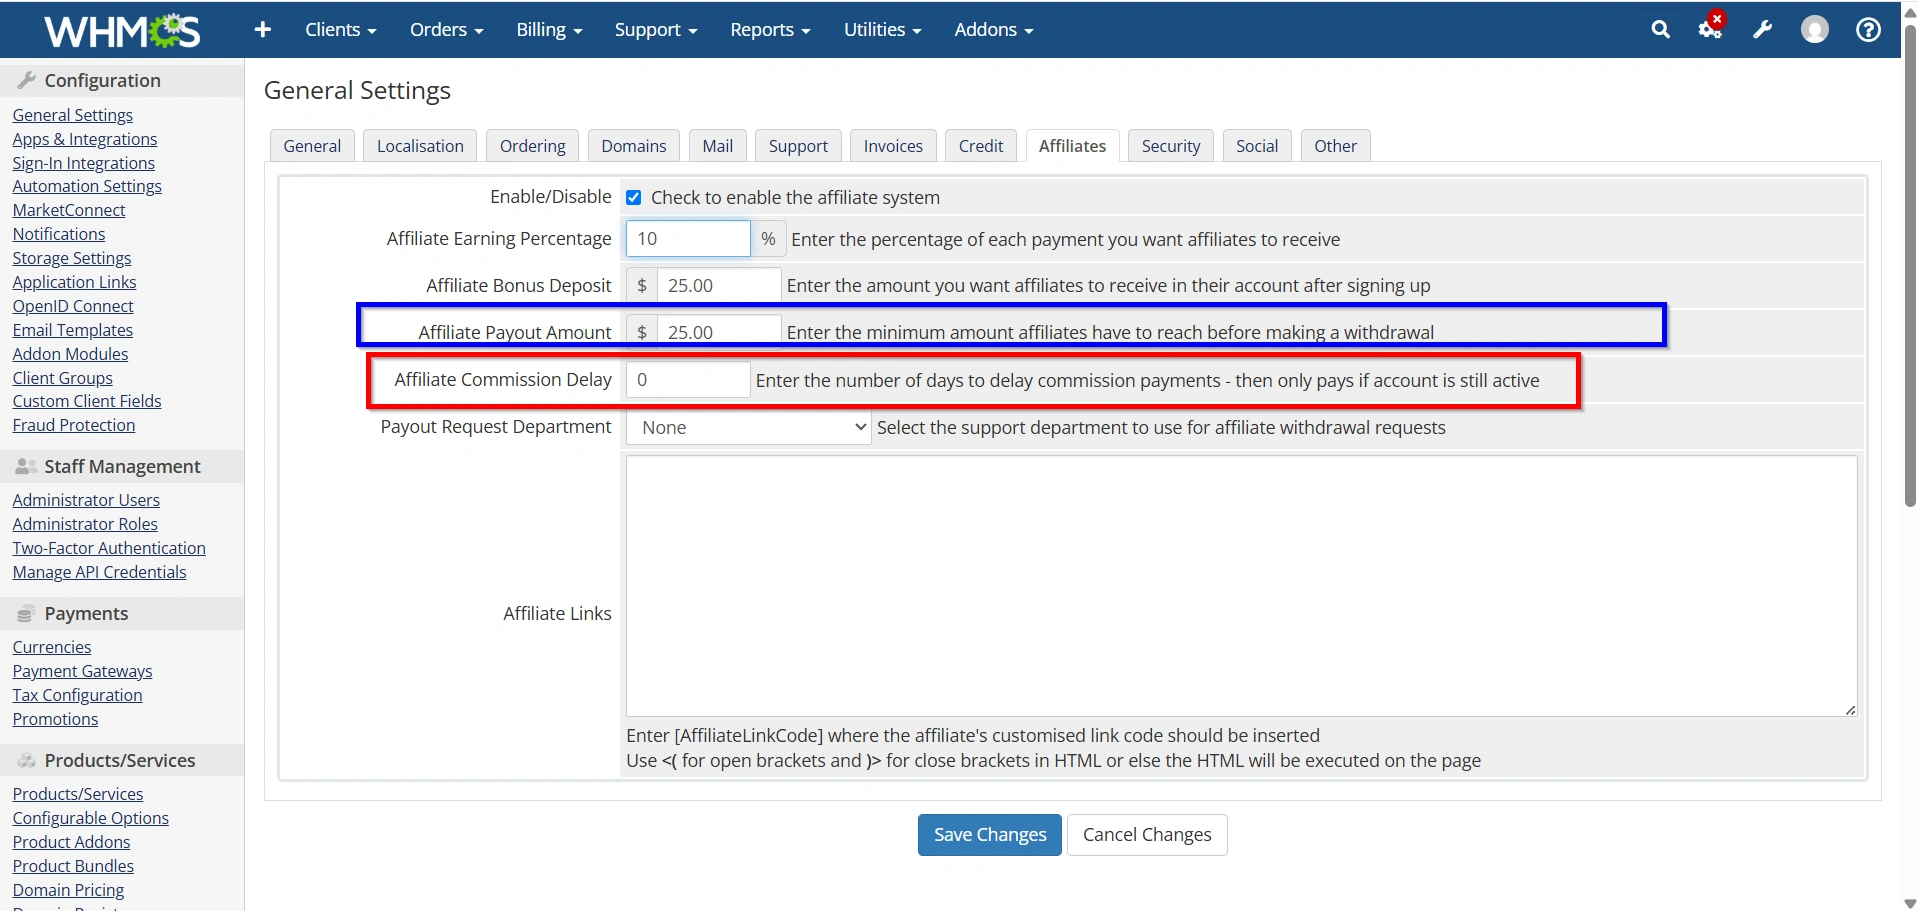This screenshot has width=1918, height=911.
Task: Open Two-Factor Authentication link
Action: (109, 548)
